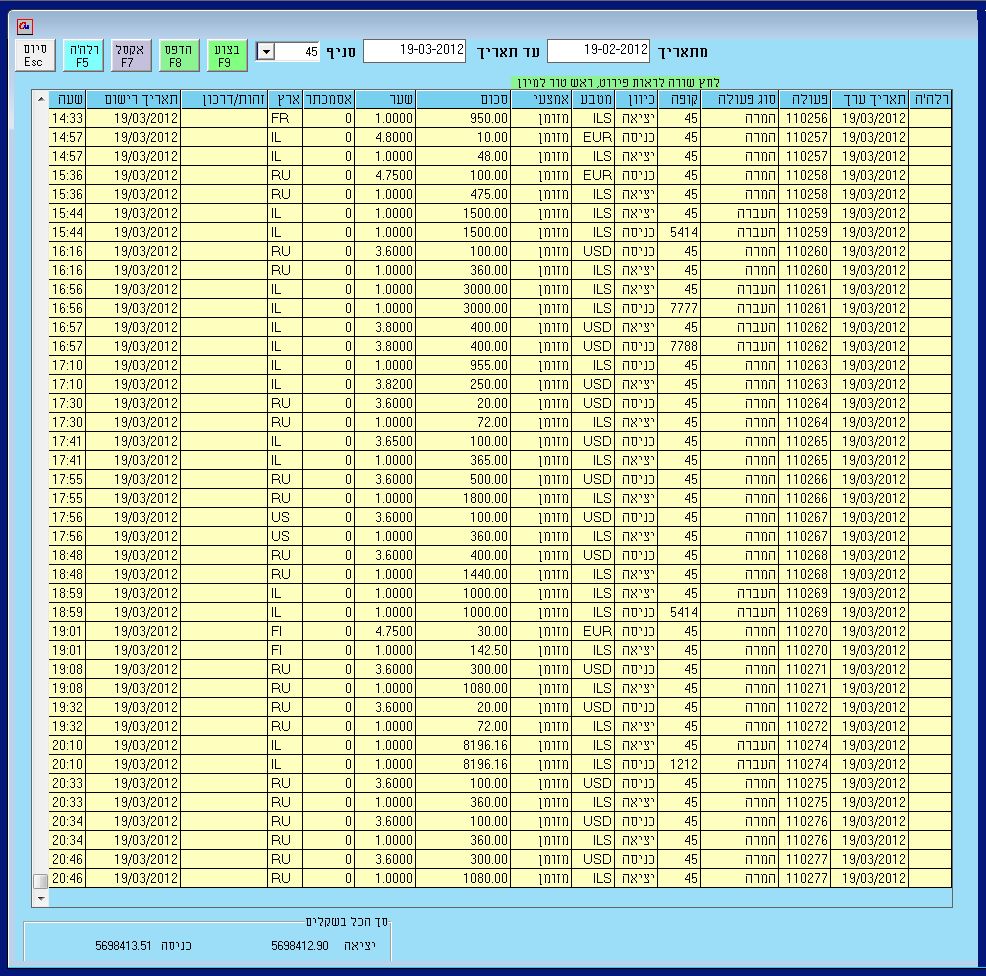Click the קופה cell 7777
Screen dimensions: 986x976
coord(679,308)
